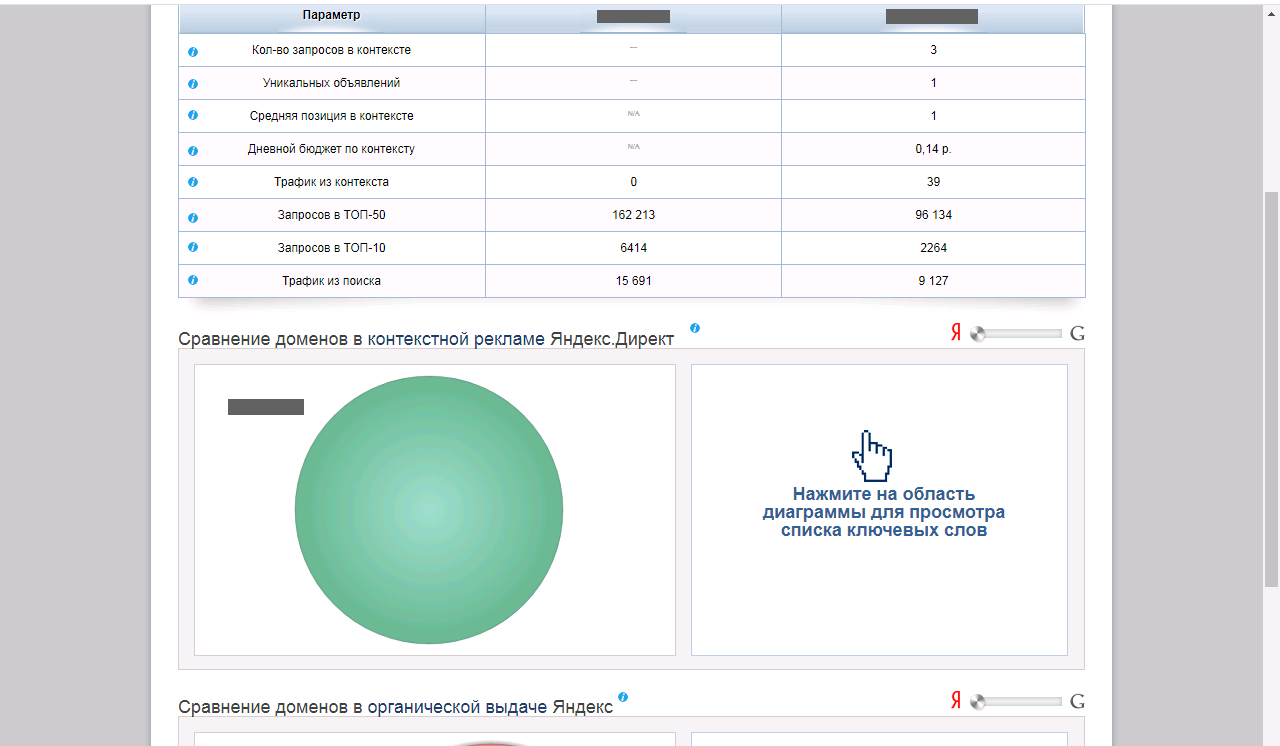
Task: Open info icon beside Запросов в ТОП-10
Action: 193,247
